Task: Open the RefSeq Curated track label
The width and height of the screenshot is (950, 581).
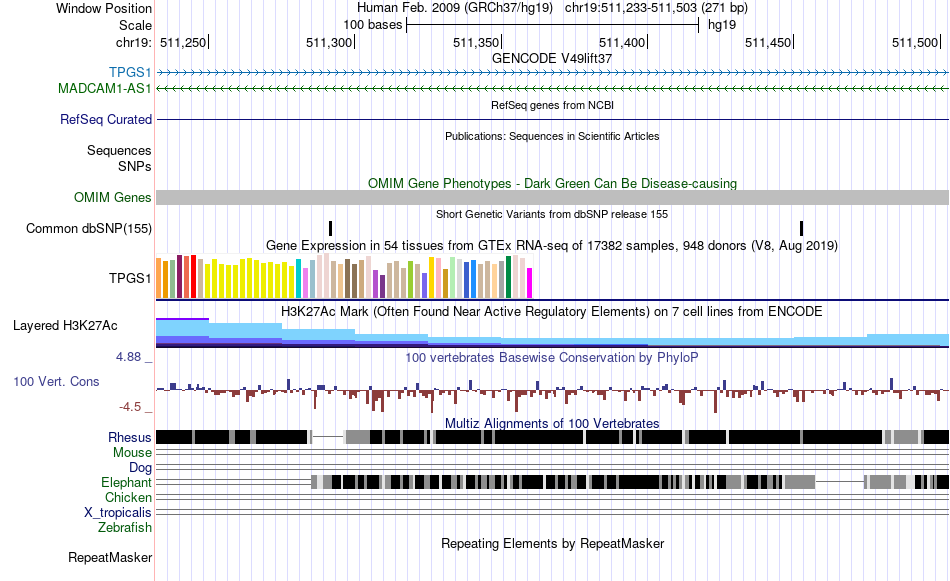Action: pos(106,119)
